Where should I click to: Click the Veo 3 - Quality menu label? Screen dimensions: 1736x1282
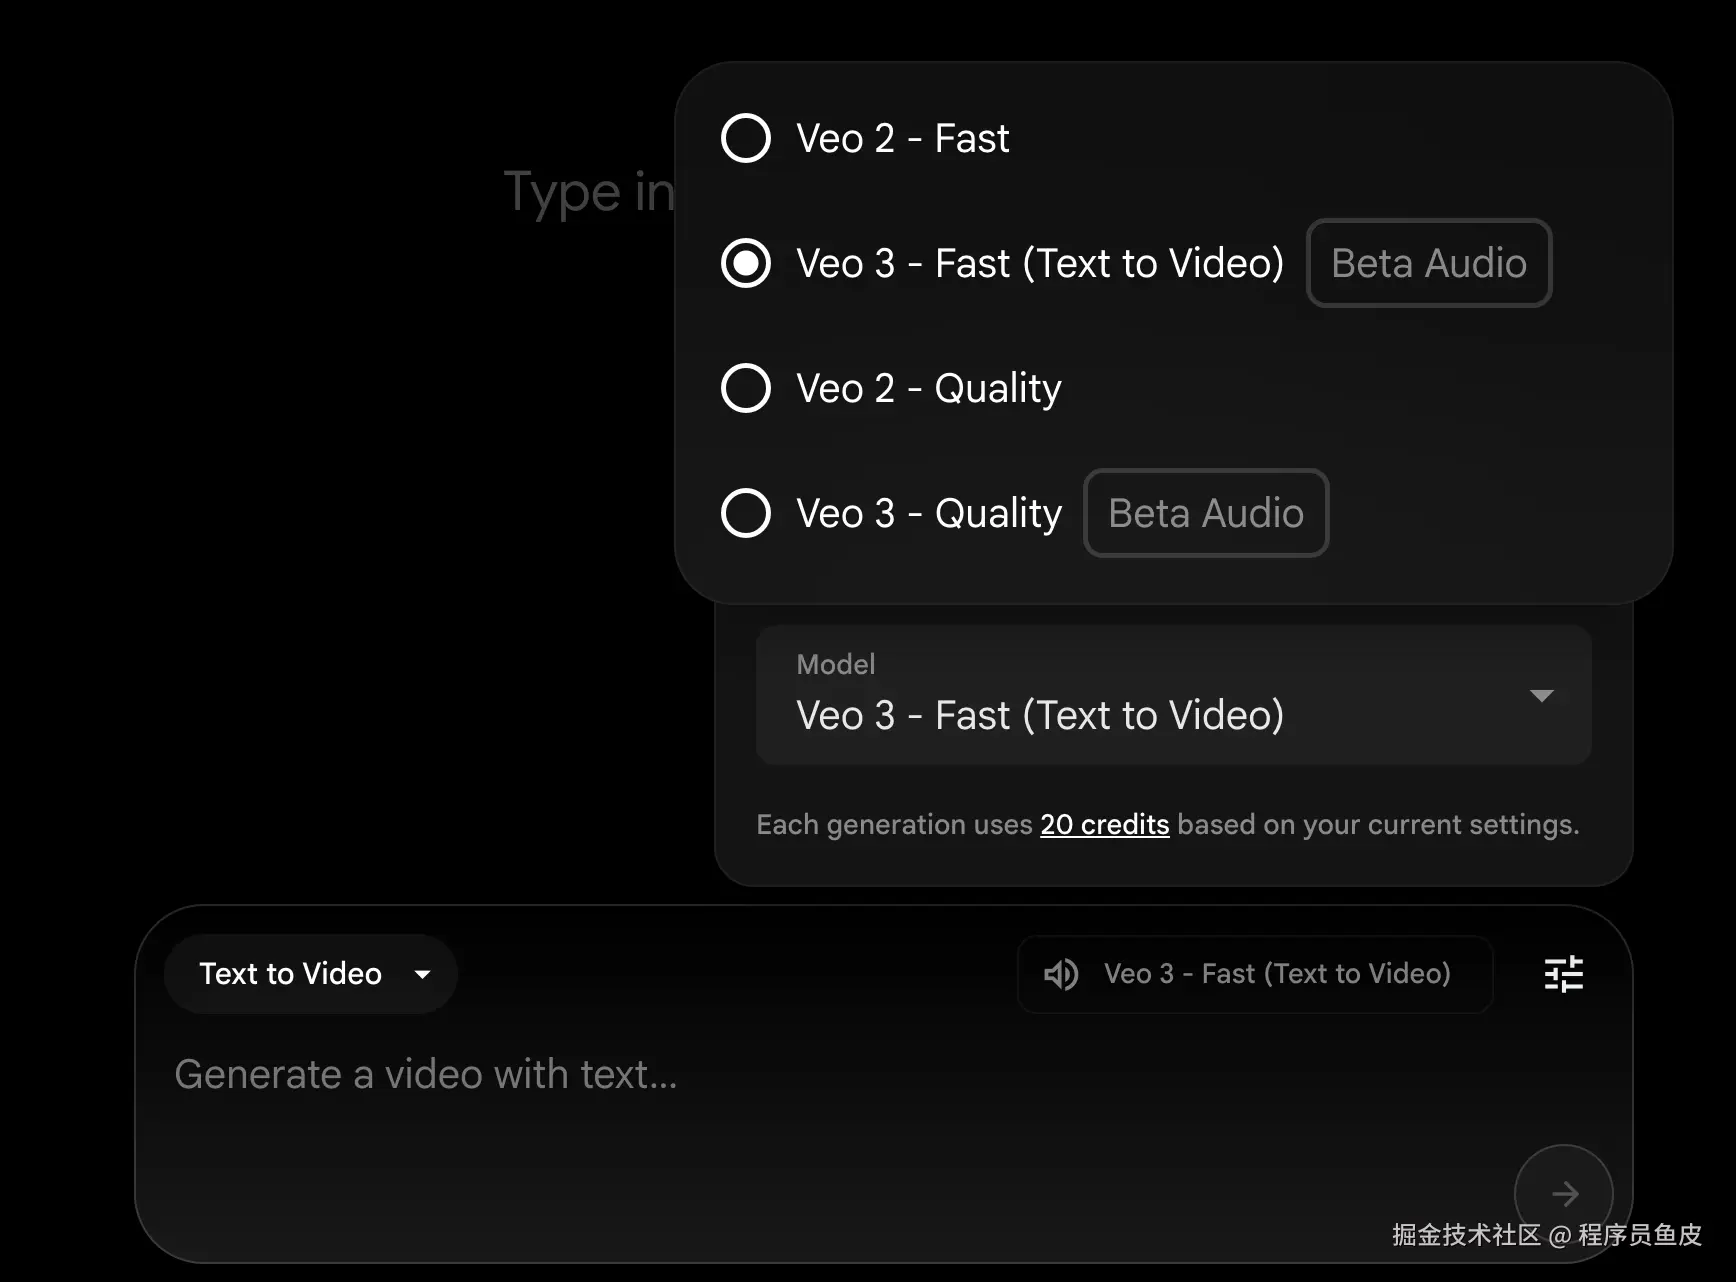pos(928,513)
